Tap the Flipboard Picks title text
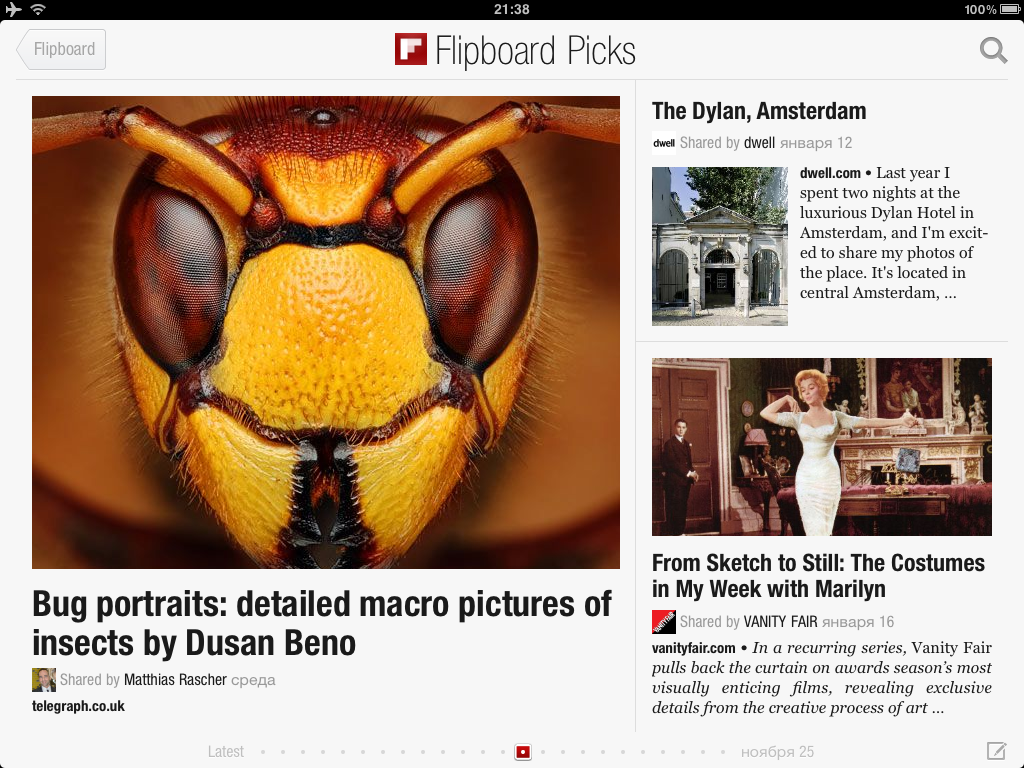The width and height of the screenshot is (1024, 768). click(x=535, y=51)
